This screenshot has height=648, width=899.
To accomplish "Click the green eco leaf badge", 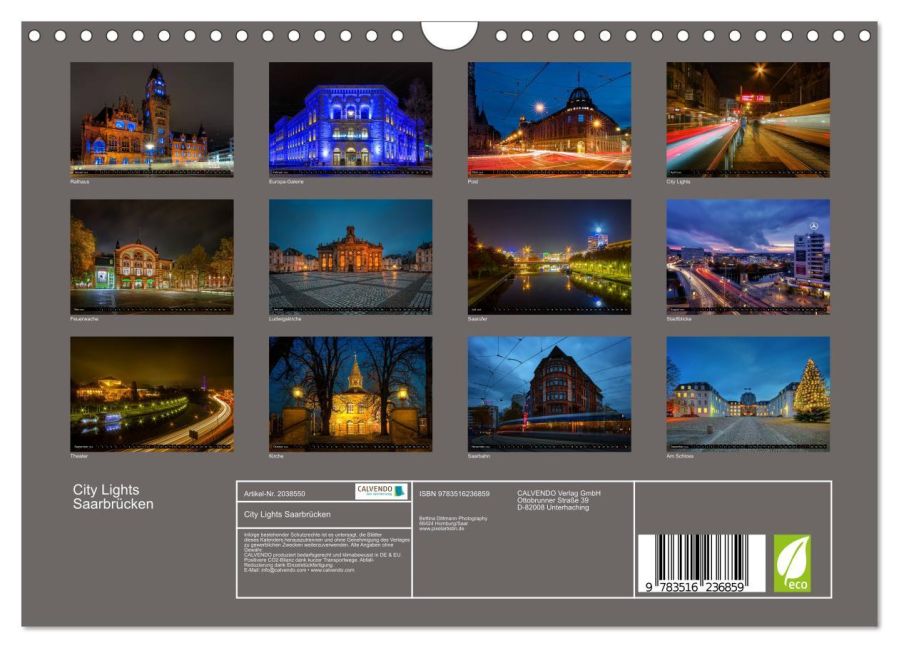I will 792,563.
